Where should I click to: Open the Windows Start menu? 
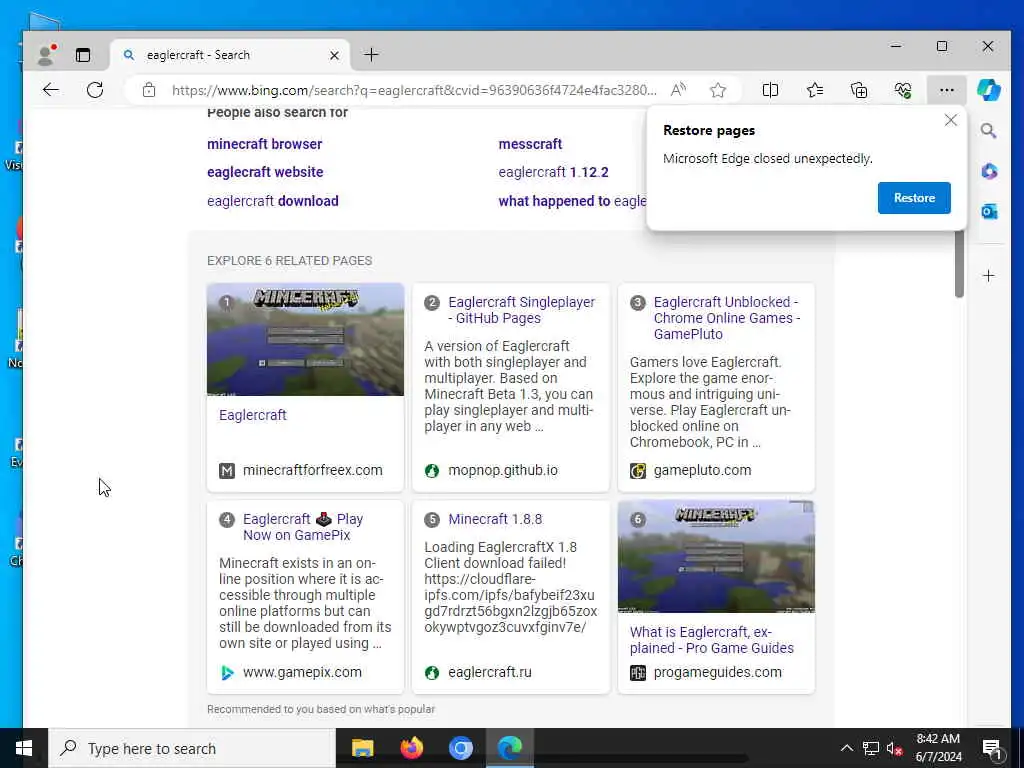coord(24,748)
